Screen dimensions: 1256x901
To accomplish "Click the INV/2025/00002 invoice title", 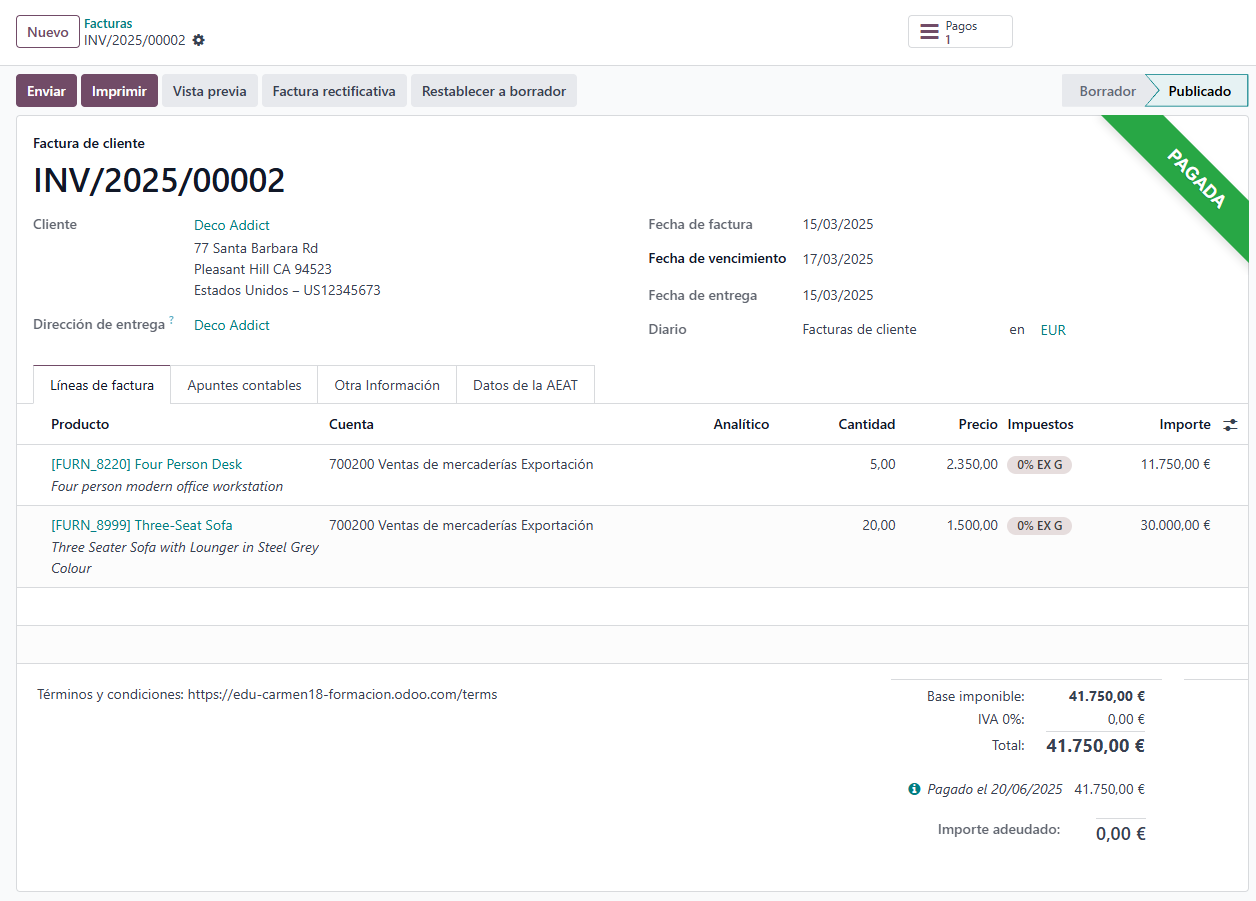I will (x=159, y=180).
